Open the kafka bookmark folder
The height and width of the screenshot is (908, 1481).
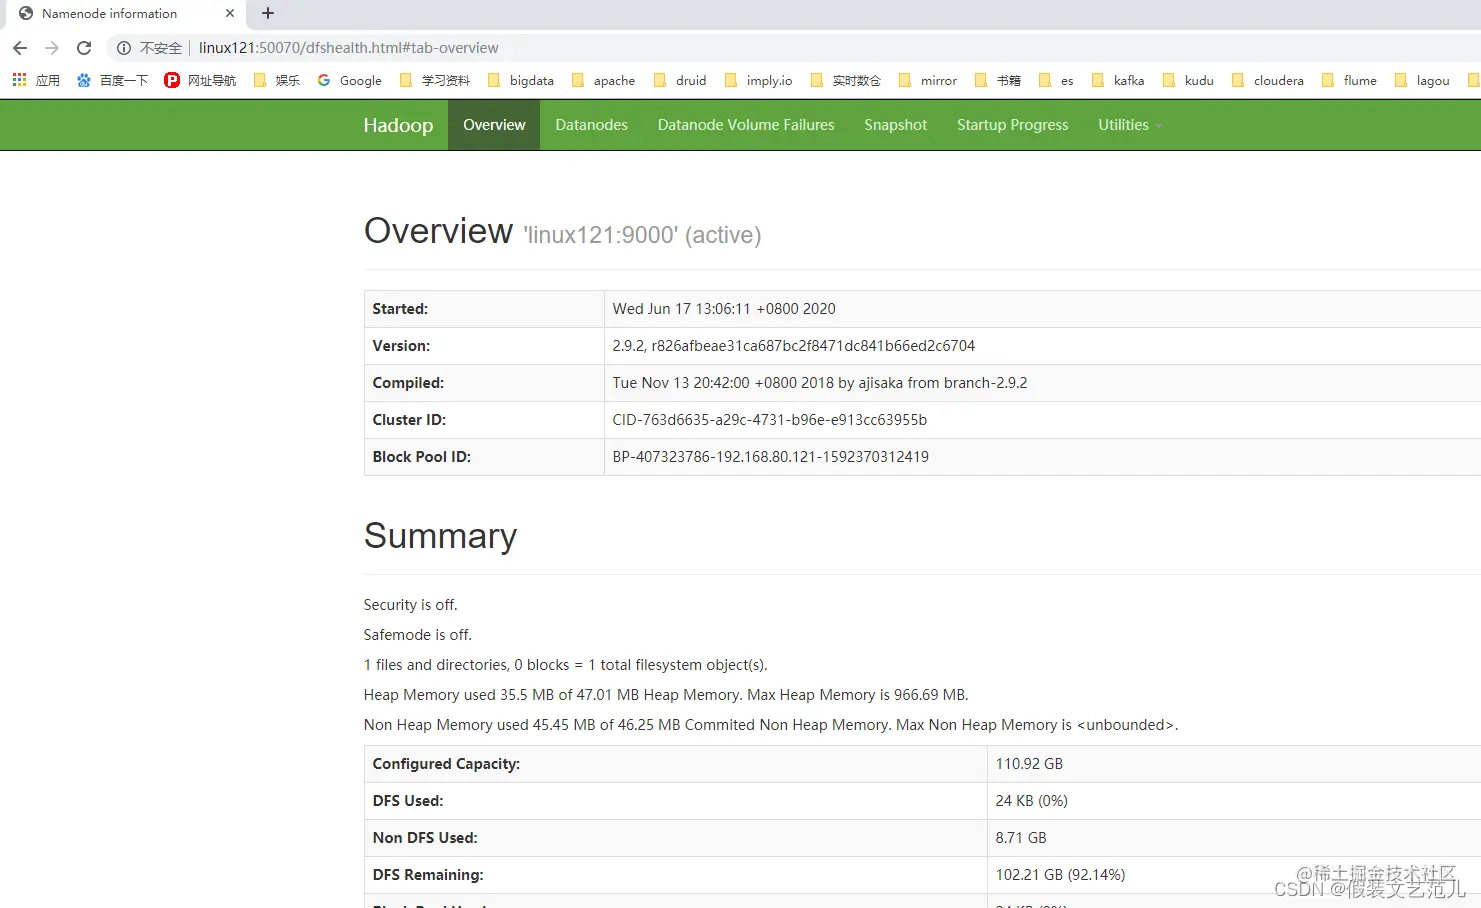click(x=1118, y=80)
